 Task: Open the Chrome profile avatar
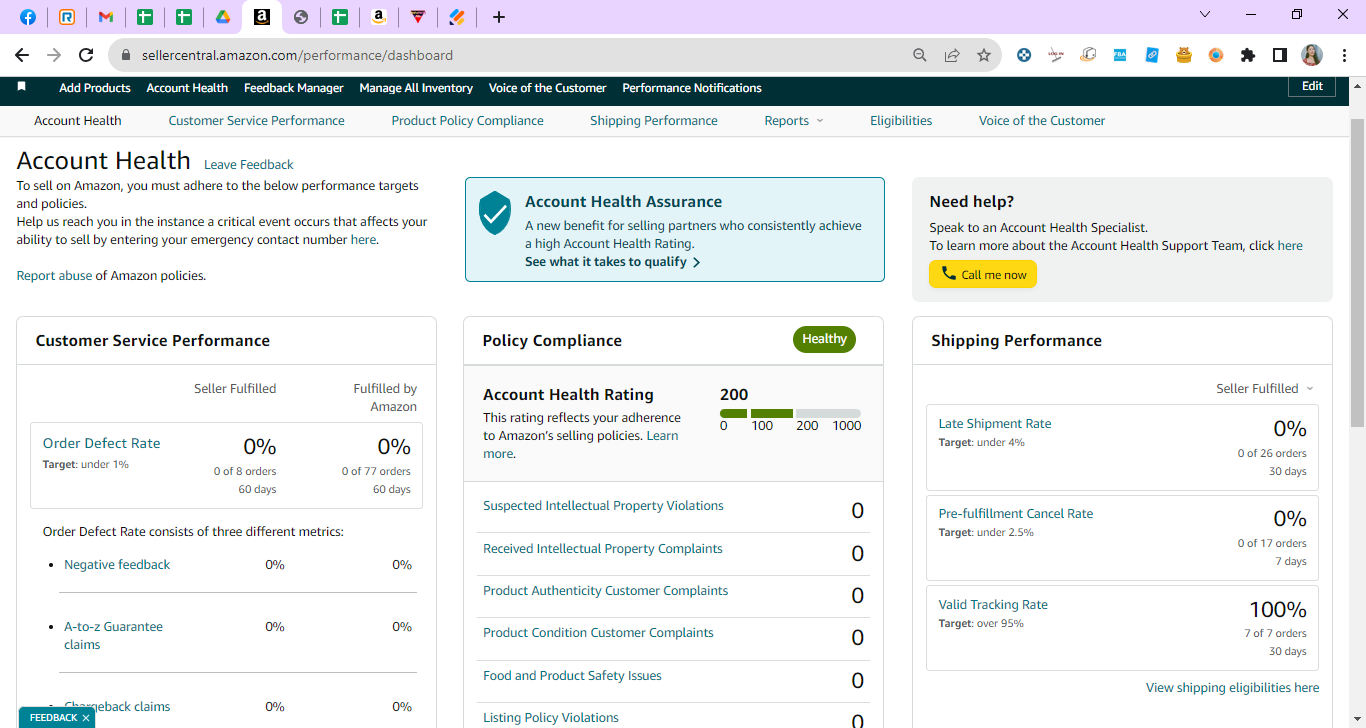point(1312,56)
